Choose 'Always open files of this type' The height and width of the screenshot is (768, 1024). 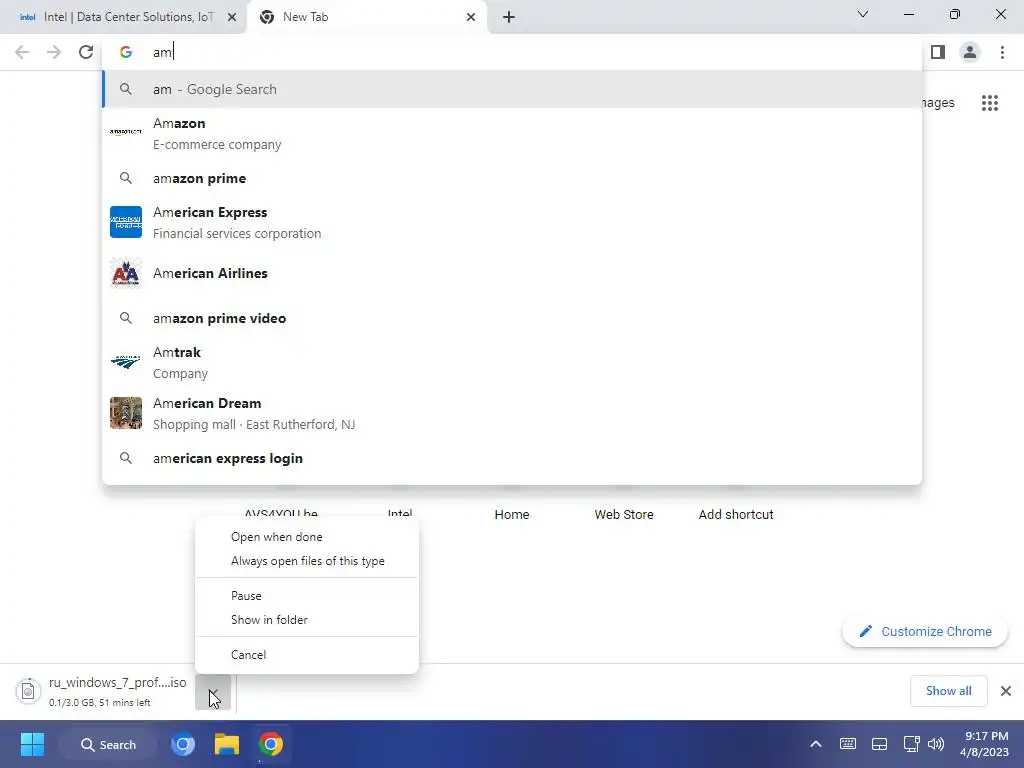pos(307,561)
